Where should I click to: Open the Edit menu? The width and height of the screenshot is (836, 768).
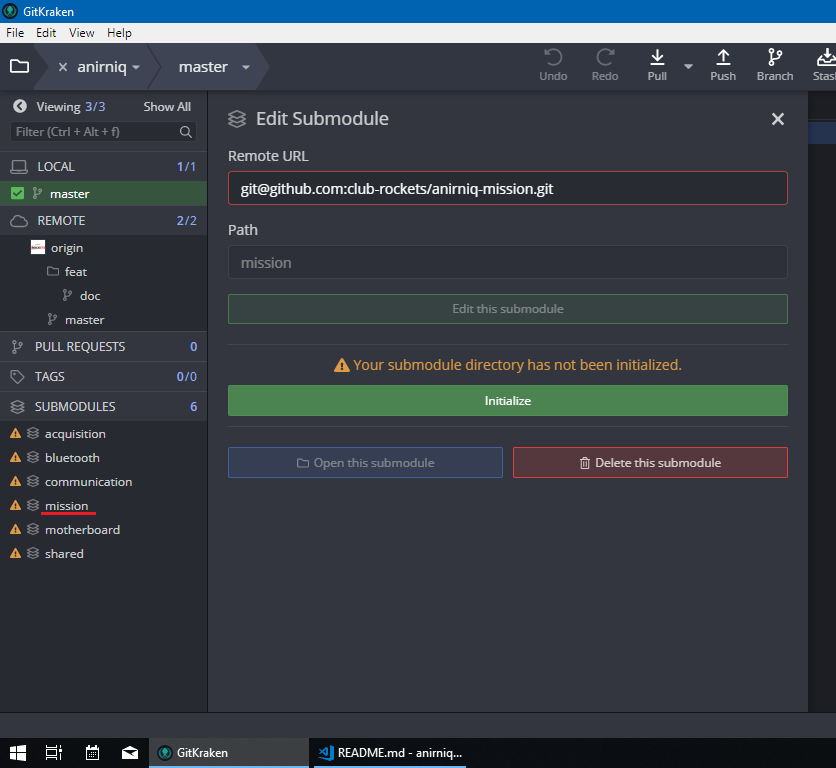(46, 33)
